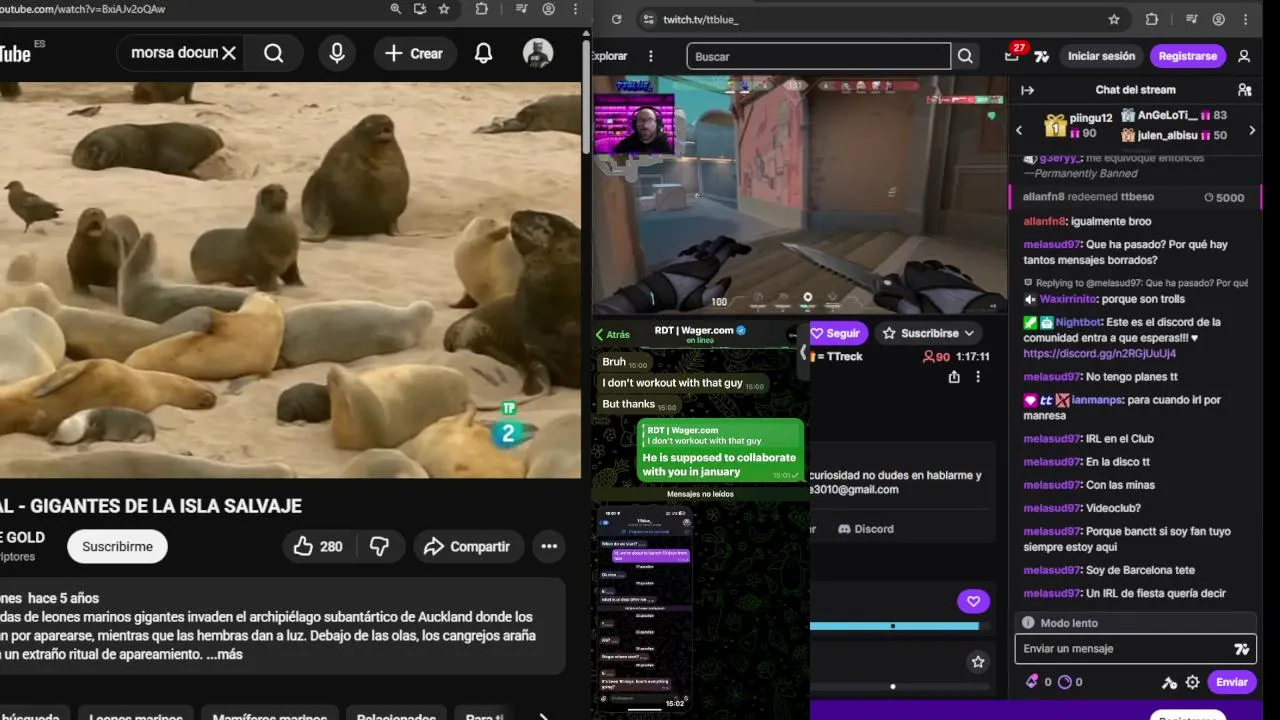Click the purple heart follow button in the panels
The image size is (1280, 720).
[x=973, y=601]
